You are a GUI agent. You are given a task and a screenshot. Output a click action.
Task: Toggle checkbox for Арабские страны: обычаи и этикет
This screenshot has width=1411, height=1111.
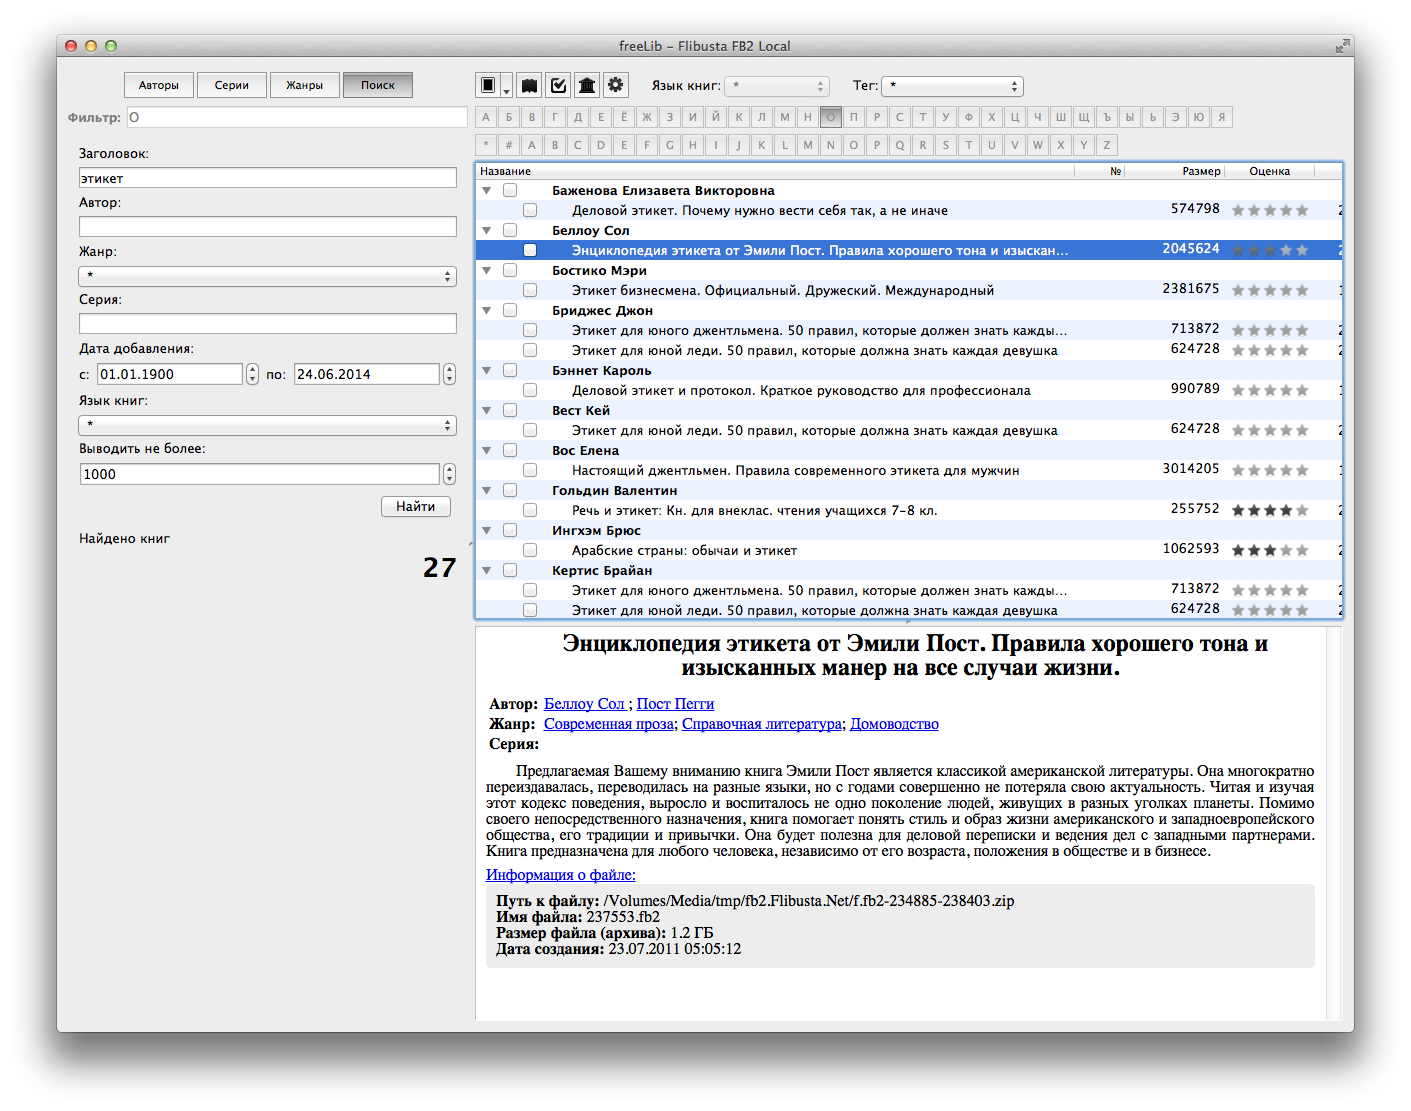click(530, 550)
